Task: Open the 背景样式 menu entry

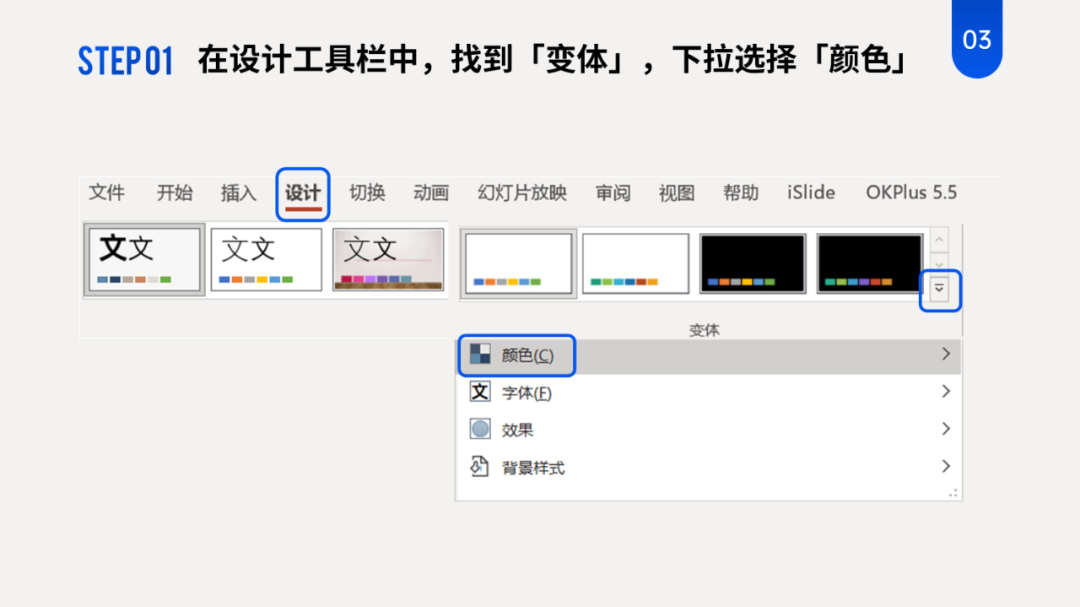Action: 709,467
